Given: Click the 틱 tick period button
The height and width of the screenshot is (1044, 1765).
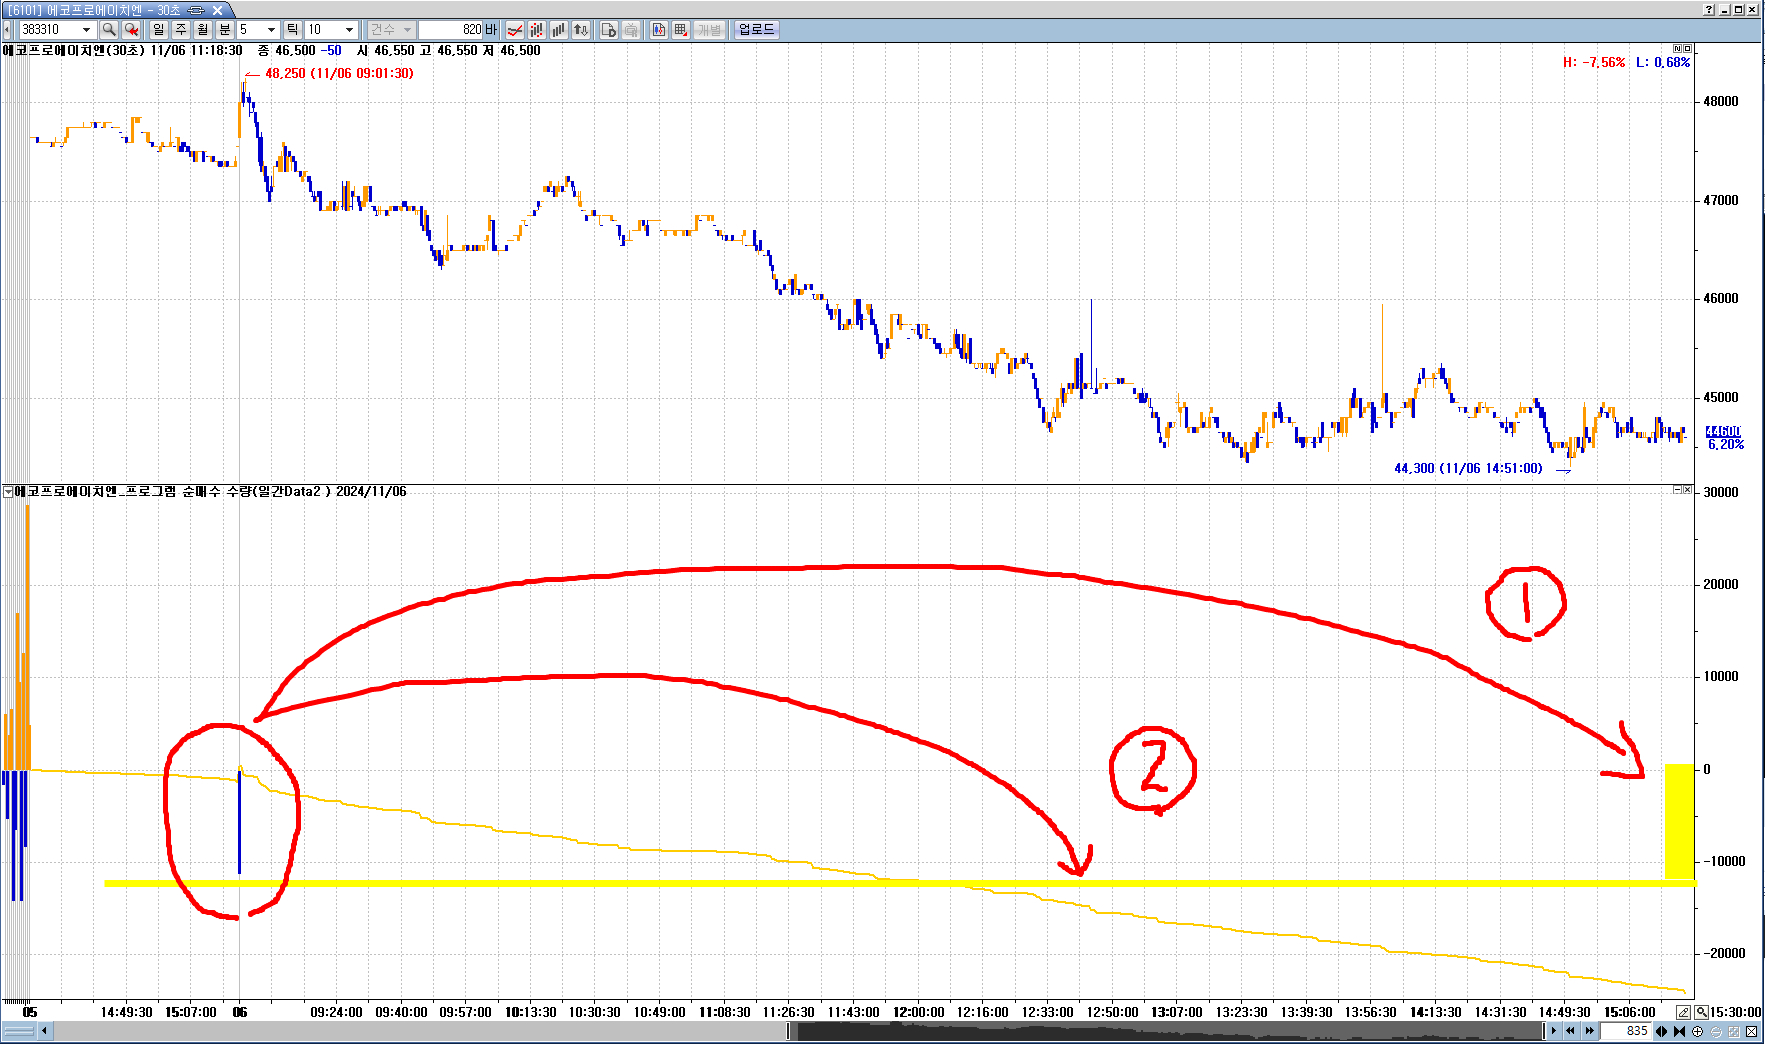Looking at the screenshot, I should pos(292,30).
